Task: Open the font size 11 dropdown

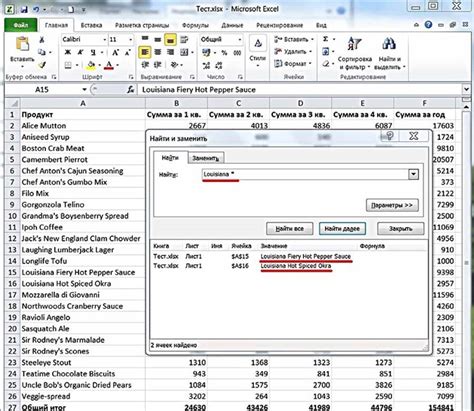Action: pos(130,40)
